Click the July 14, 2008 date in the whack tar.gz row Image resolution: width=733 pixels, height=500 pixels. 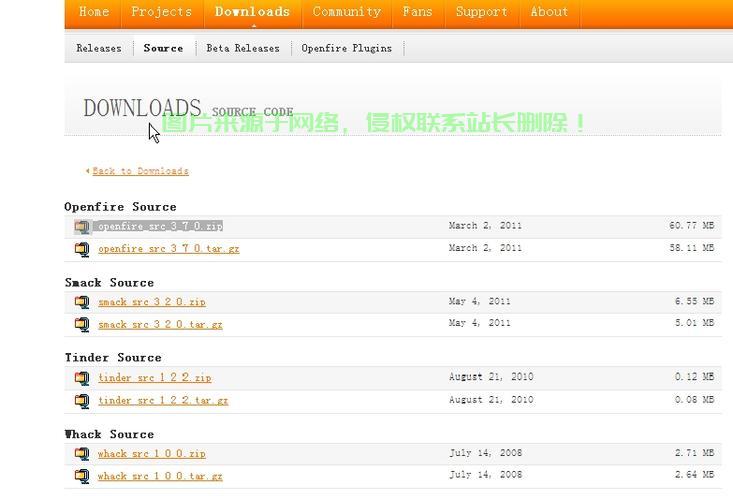click(485, 474)
